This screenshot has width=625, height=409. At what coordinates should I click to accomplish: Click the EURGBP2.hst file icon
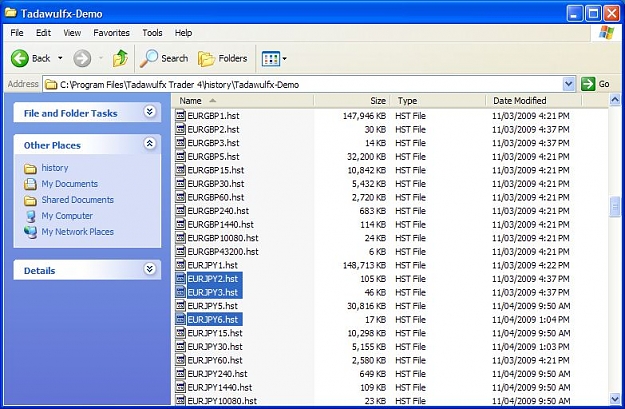coord(181,129)
